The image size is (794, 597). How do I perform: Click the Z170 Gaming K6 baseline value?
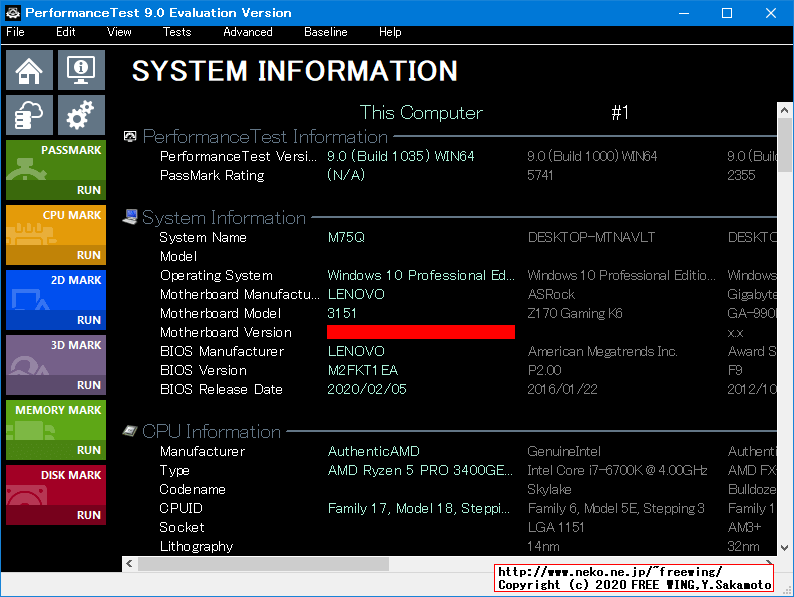point(575,313)
